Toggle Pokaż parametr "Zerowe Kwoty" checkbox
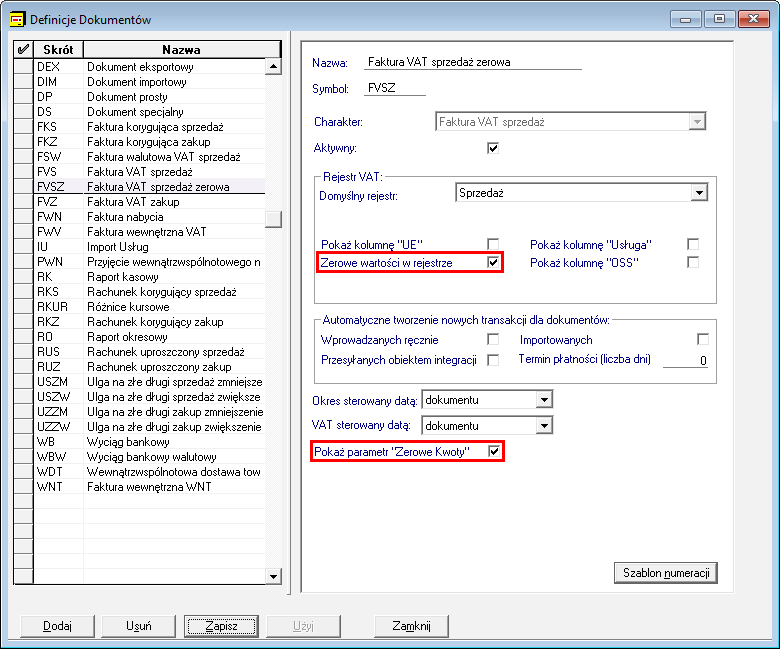780x649 pixels. (x=493, y=452)
